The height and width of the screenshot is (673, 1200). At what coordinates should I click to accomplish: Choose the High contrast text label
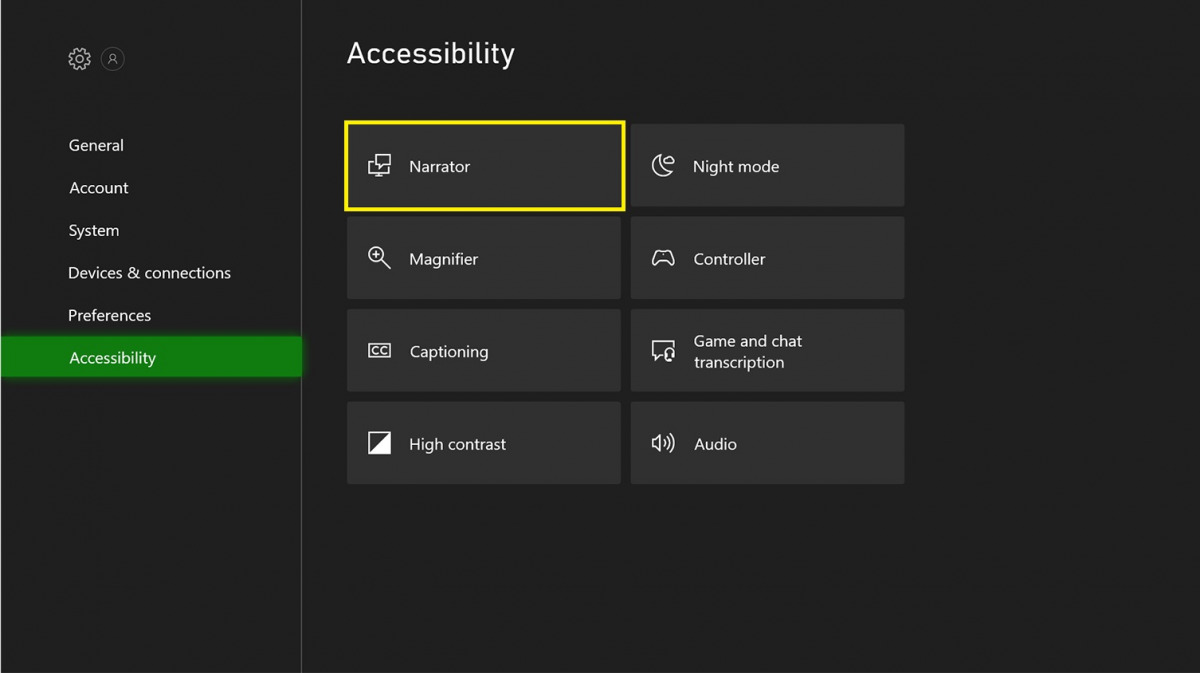(x=457, y=444)
